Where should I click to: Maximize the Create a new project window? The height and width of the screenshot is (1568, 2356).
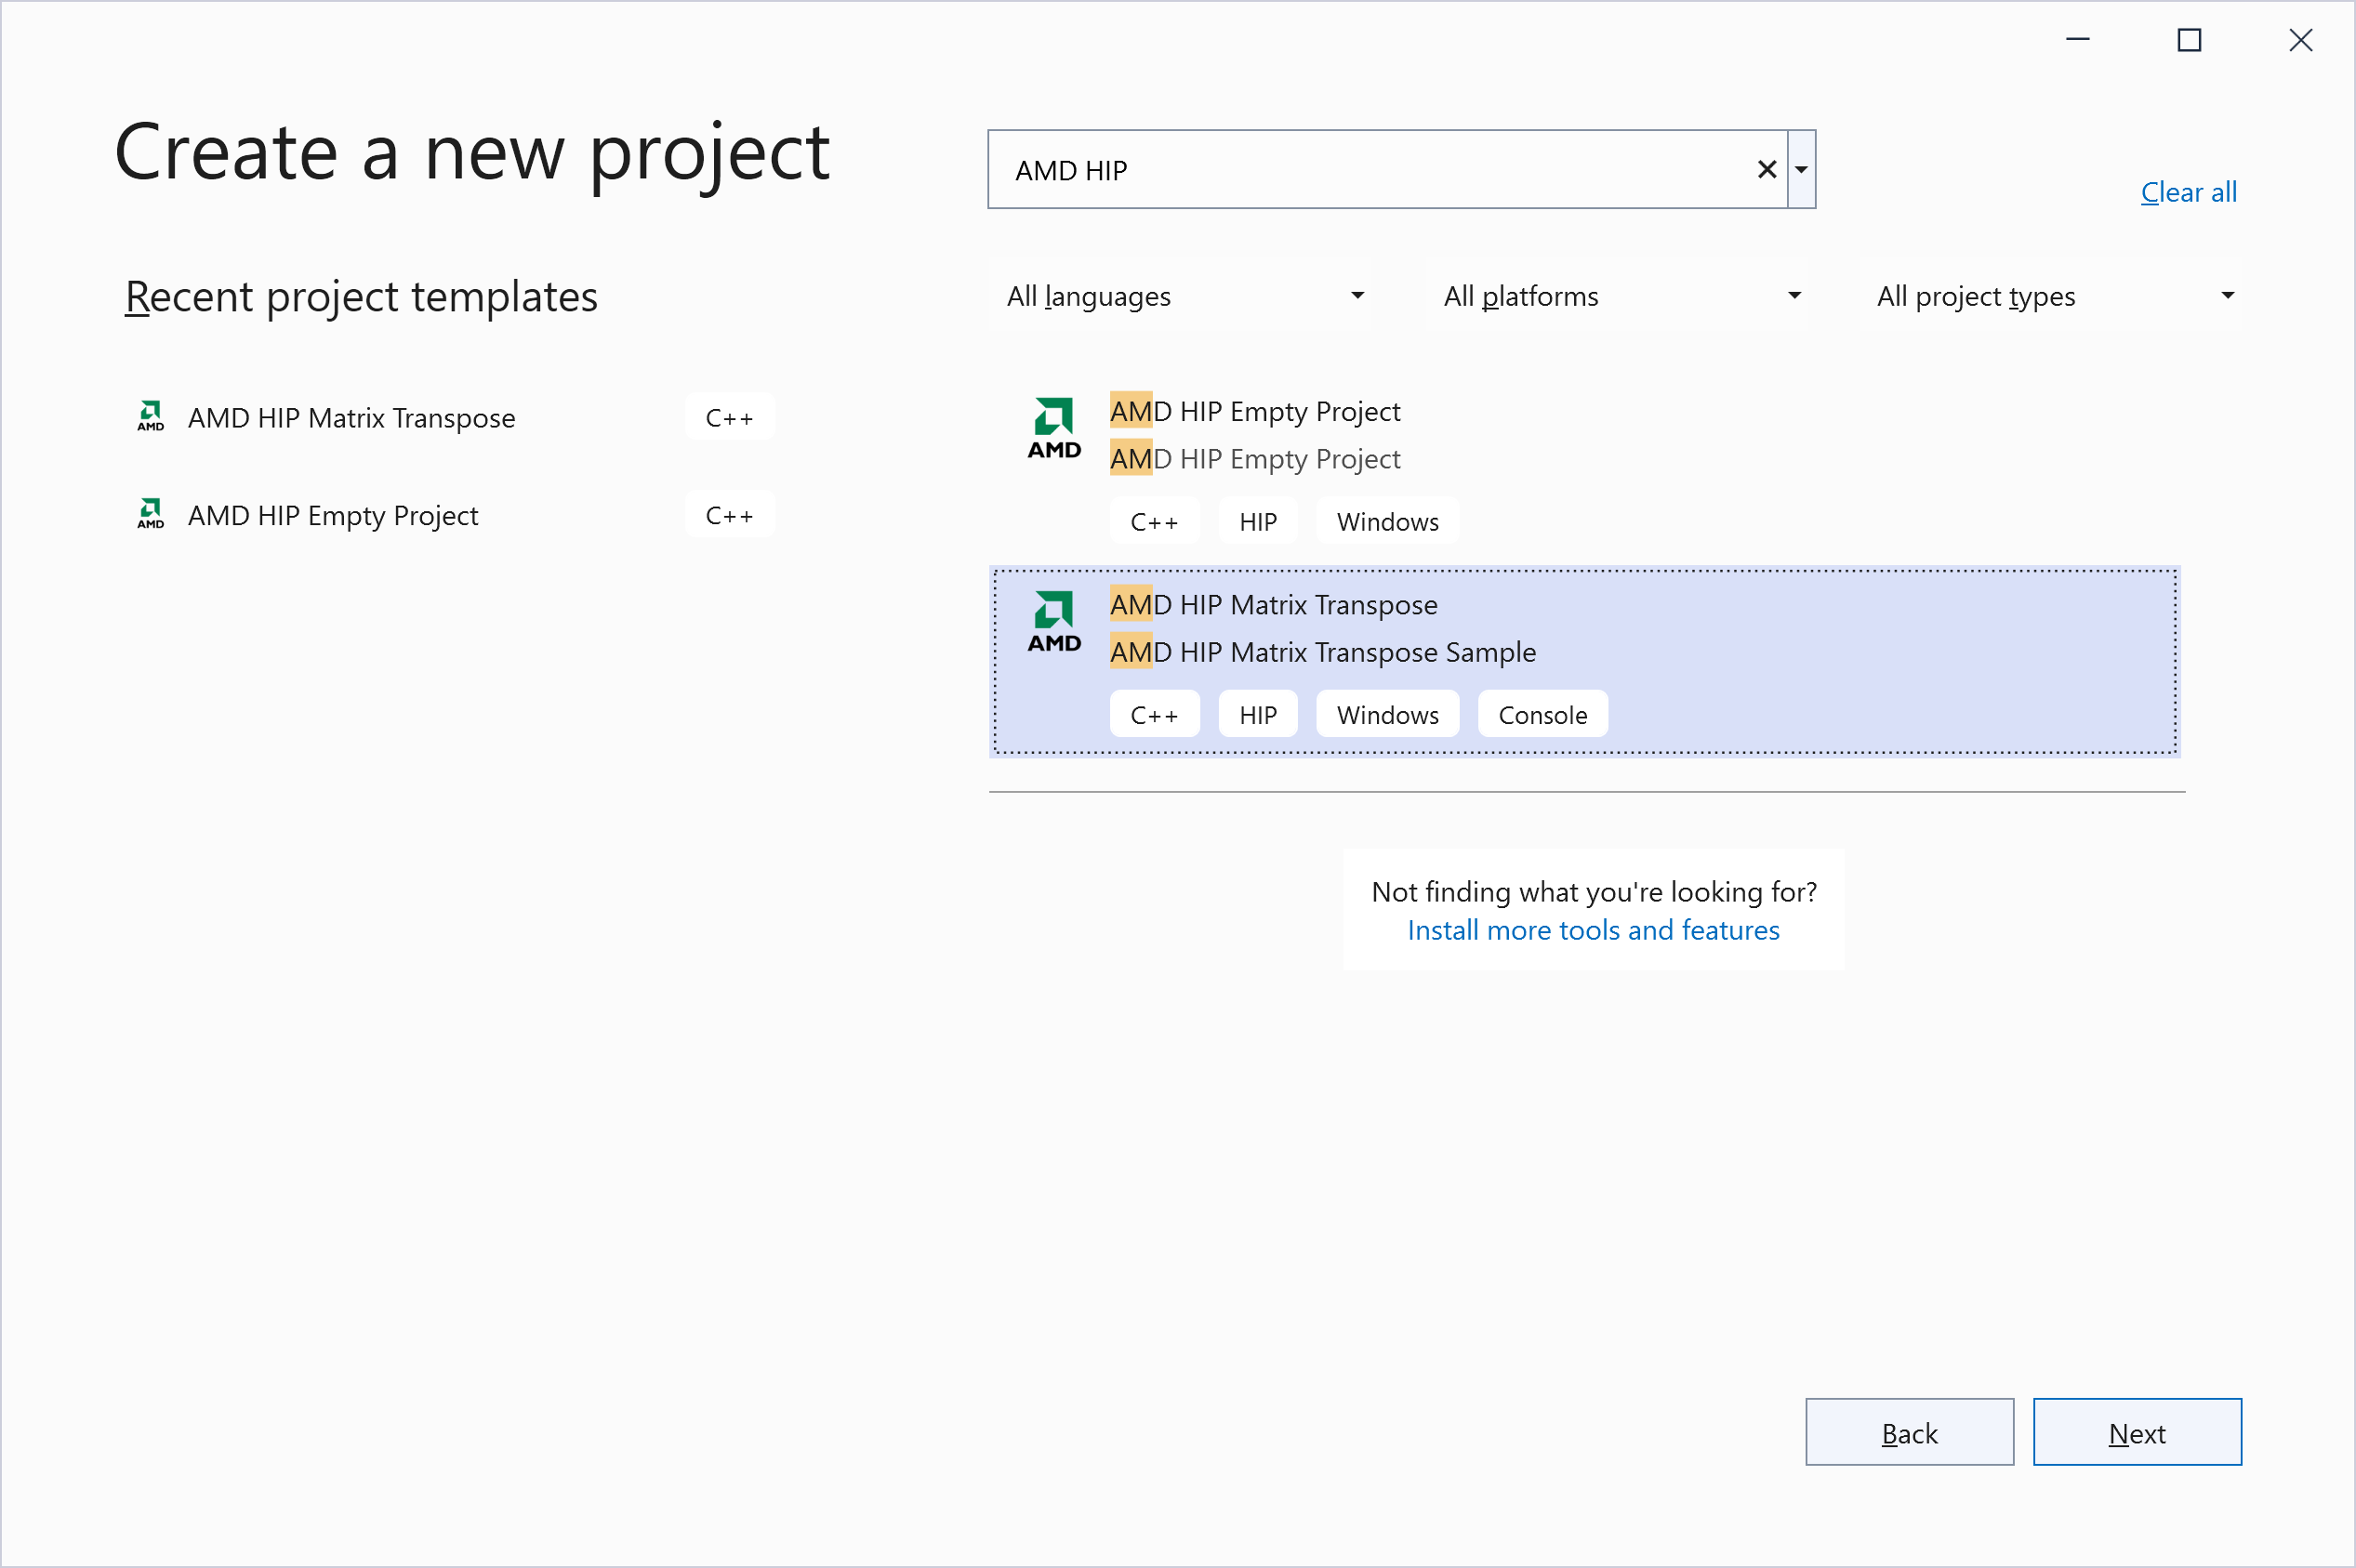(x=2189, y=40)
